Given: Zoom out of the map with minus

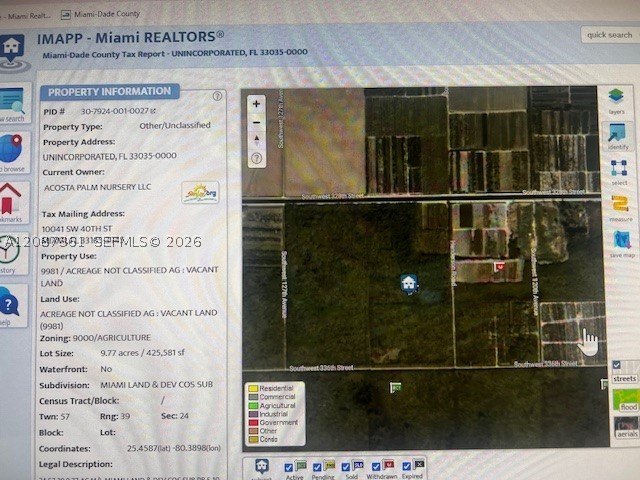Looking at the screenshot, I should tap(256, 122).
